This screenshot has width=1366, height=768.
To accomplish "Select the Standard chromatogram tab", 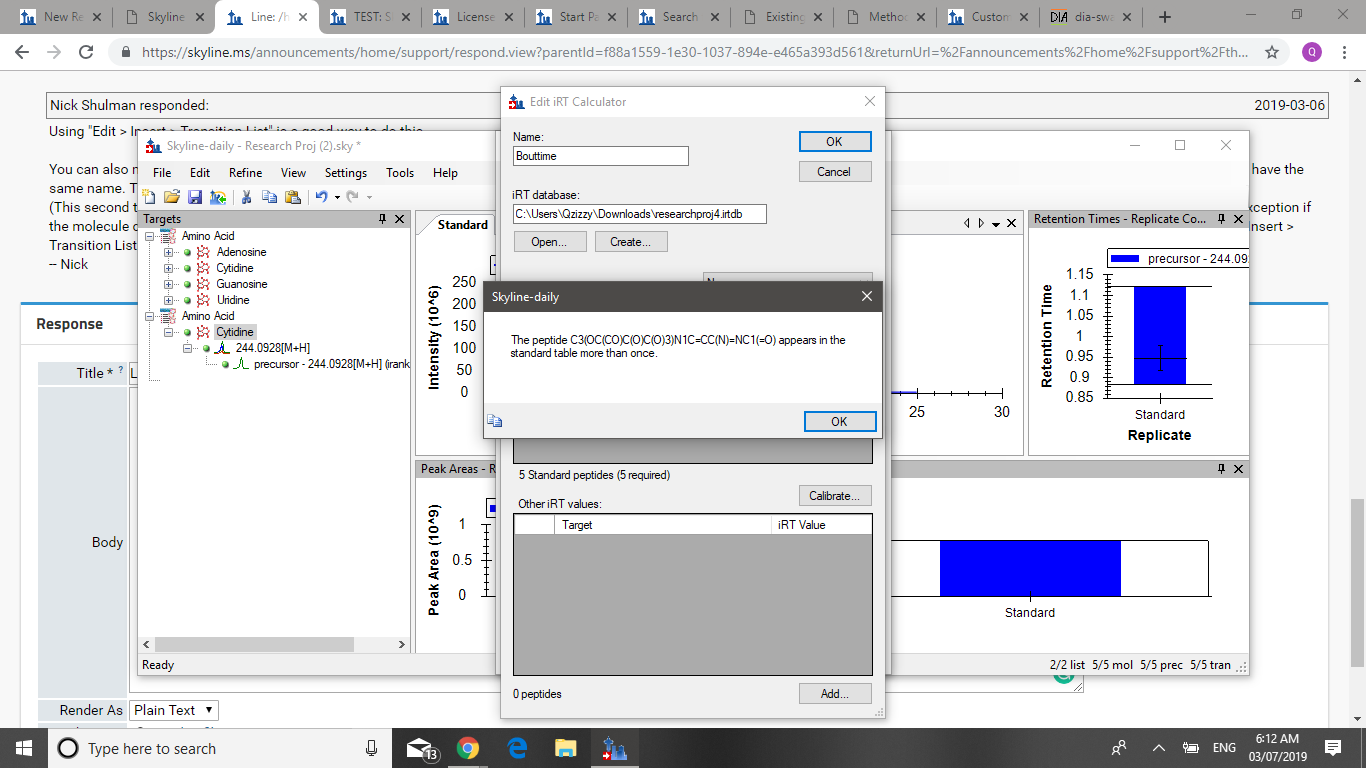I will [x=462, y=225].
